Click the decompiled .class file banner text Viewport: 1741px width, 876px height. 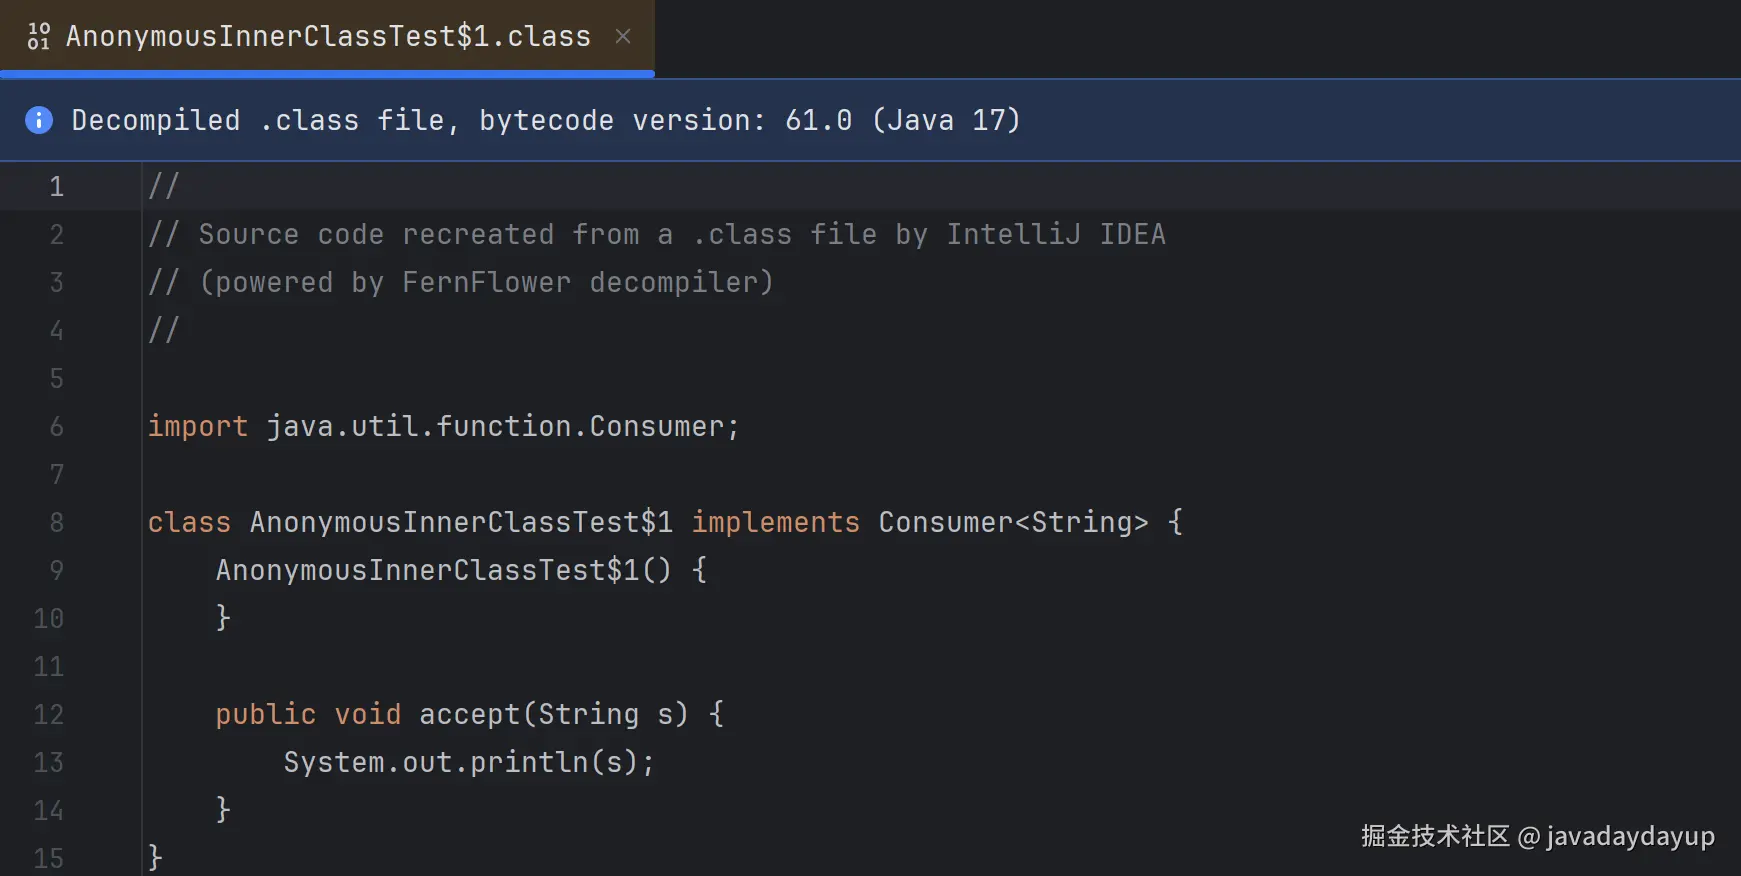[x=545, y=120]
